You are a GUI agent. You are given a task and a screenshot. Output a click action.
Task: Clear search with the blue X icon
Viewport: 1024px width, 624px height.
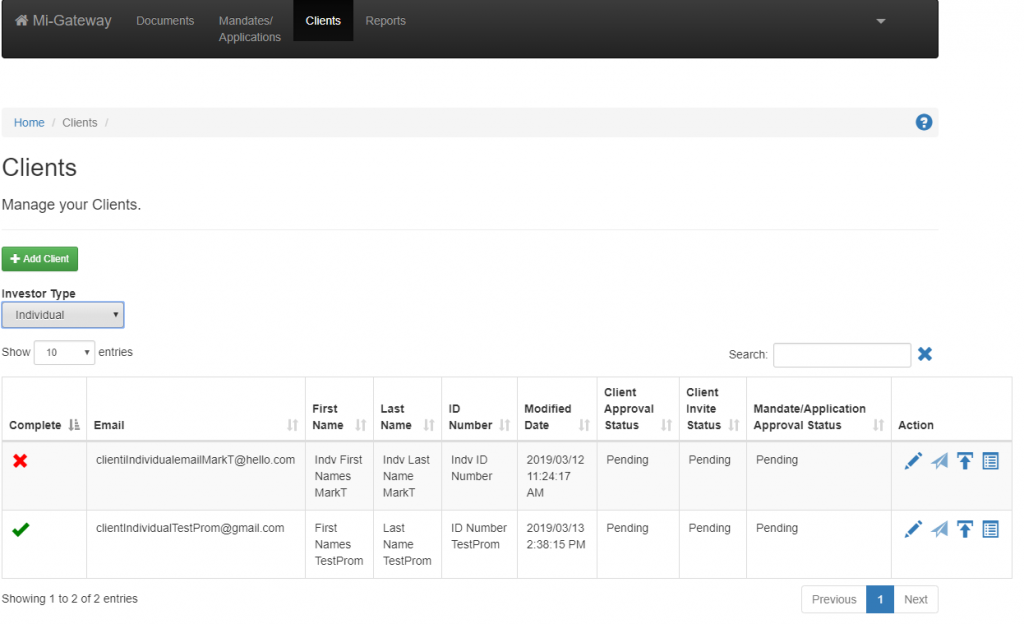pos(925,354)
